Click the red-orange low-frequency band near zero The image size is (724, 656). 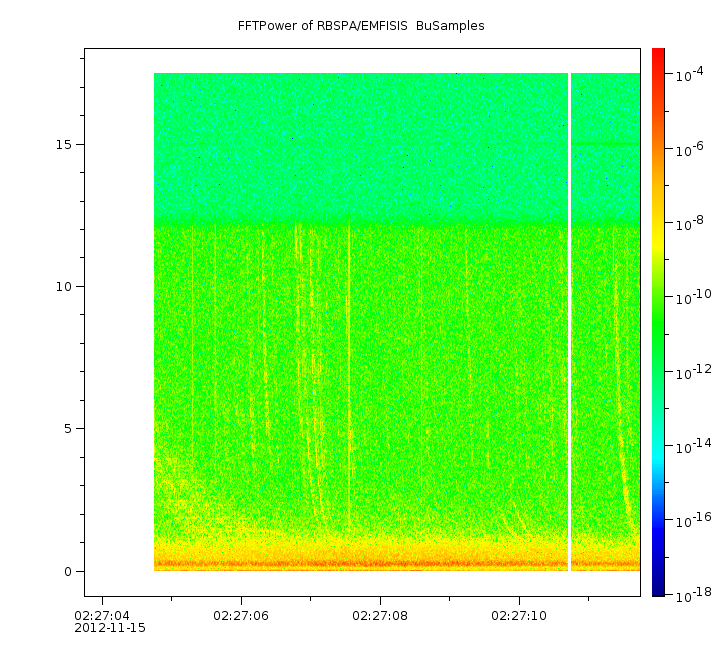[397, 564]
